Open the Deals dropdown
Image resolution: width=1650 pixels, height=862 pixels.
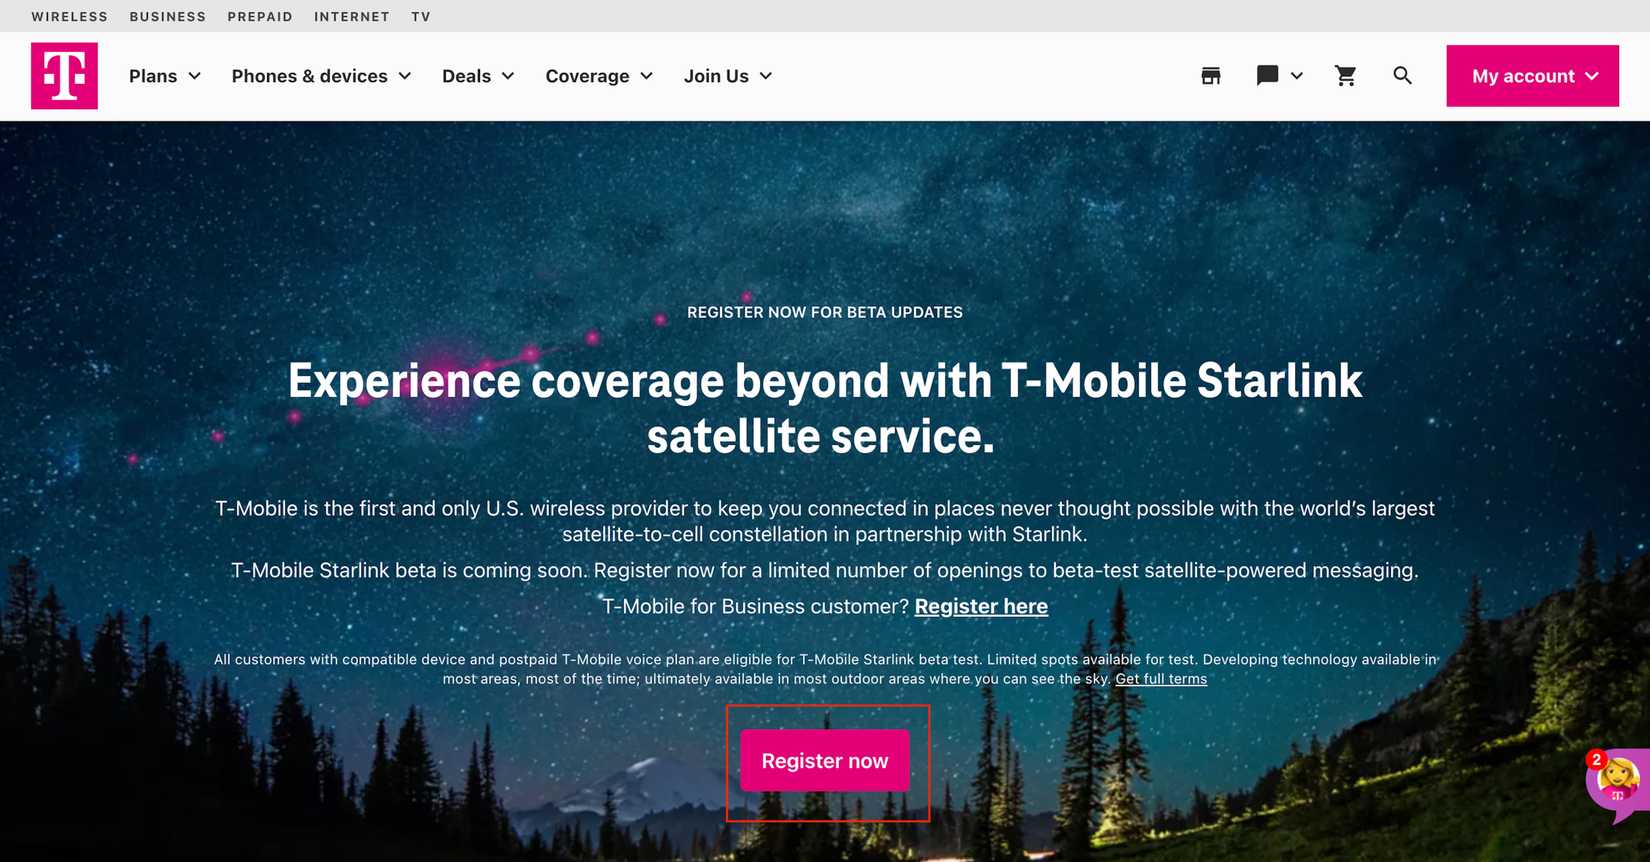pyautogui.click(x=478, y=76)
